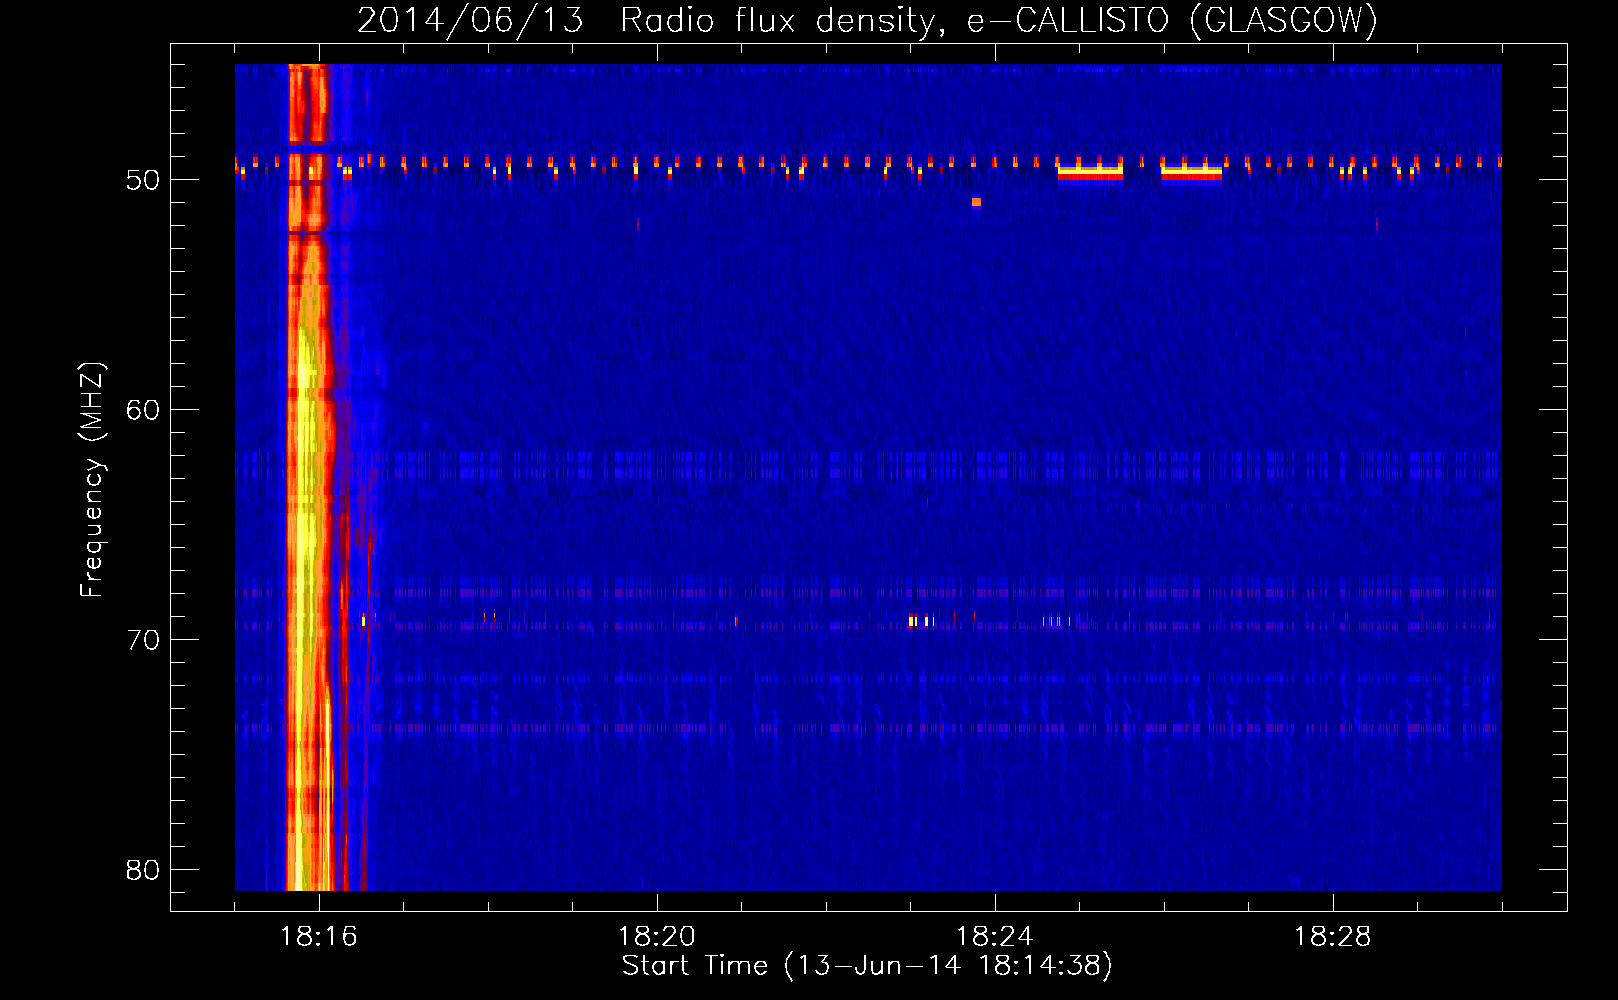This screenshot has height=1000, width=1618.
Task: Click the white spikes after 18:24 near 69 MHz
Action: click(1056, 621)
